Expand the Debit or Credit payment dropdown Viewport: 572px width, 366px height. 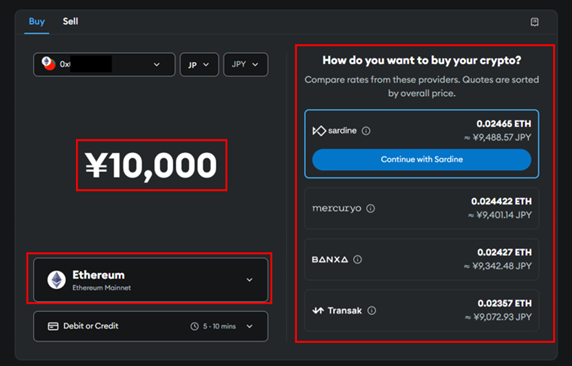click(250, 326)
